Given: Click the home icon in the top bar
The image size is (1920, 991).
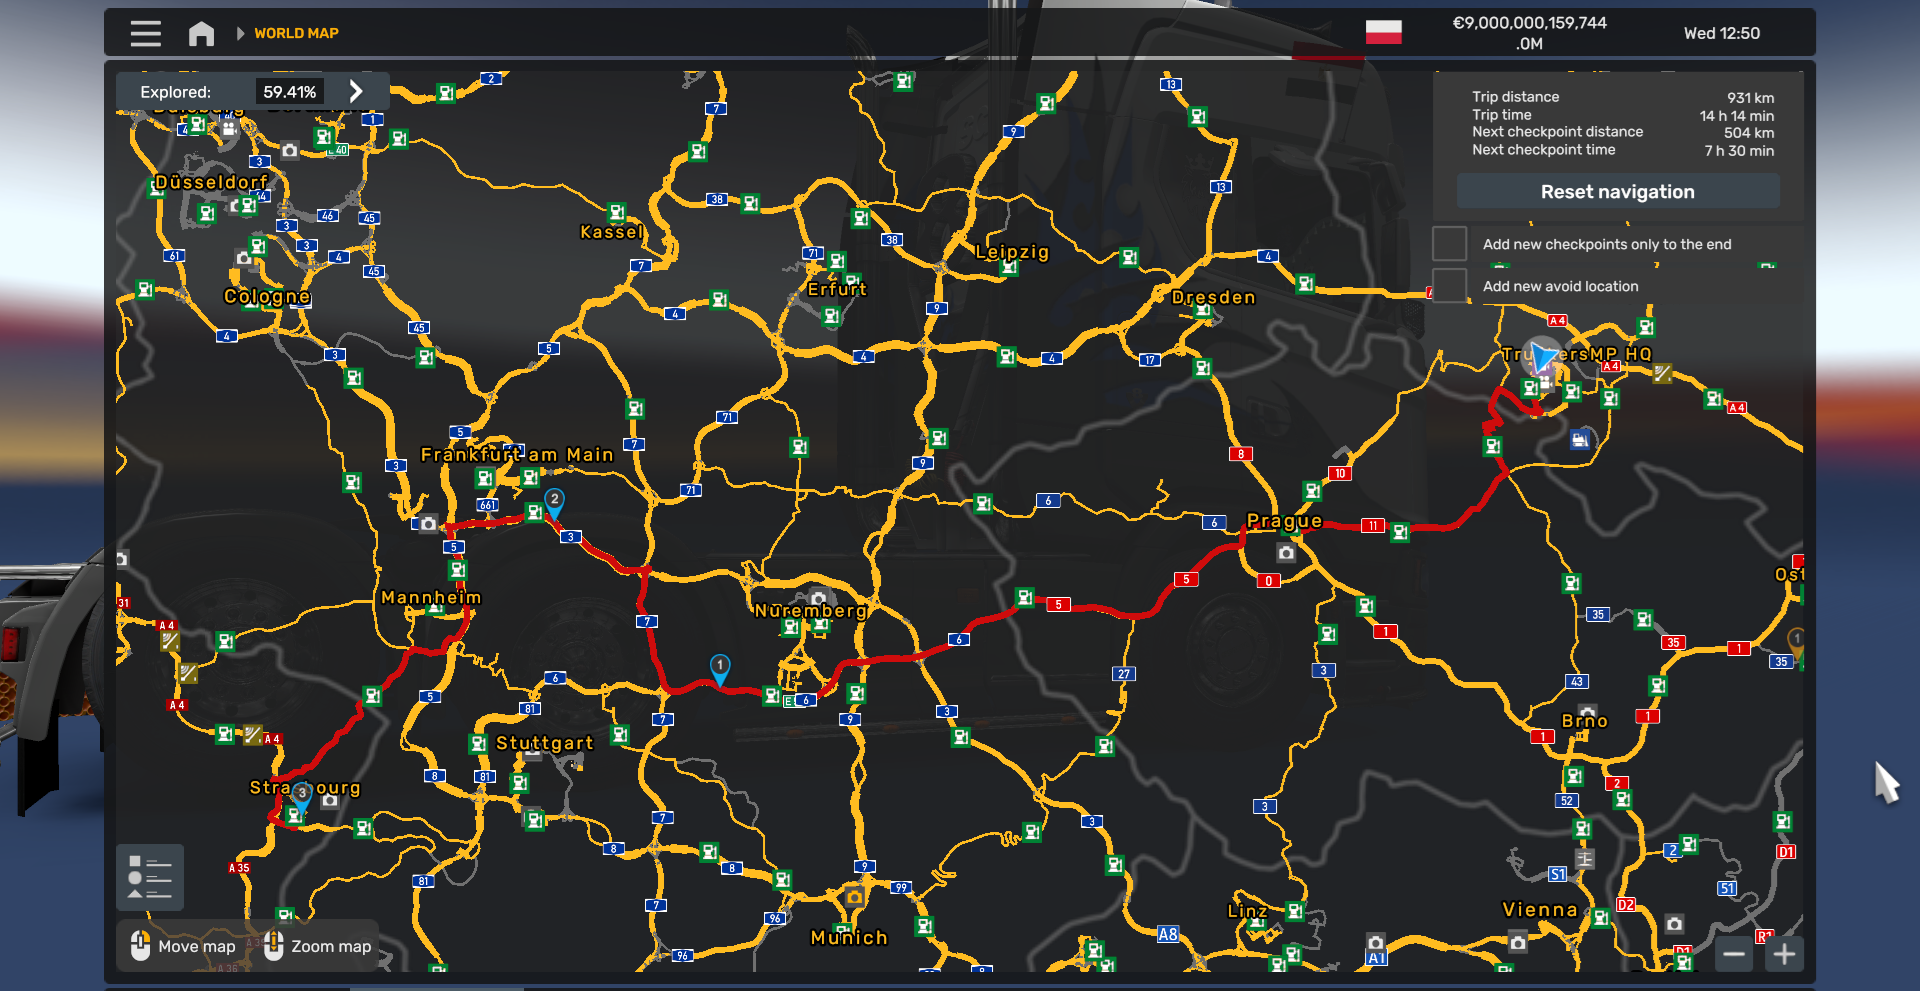Looking at the screenshot, I should (x=201, y=33).
